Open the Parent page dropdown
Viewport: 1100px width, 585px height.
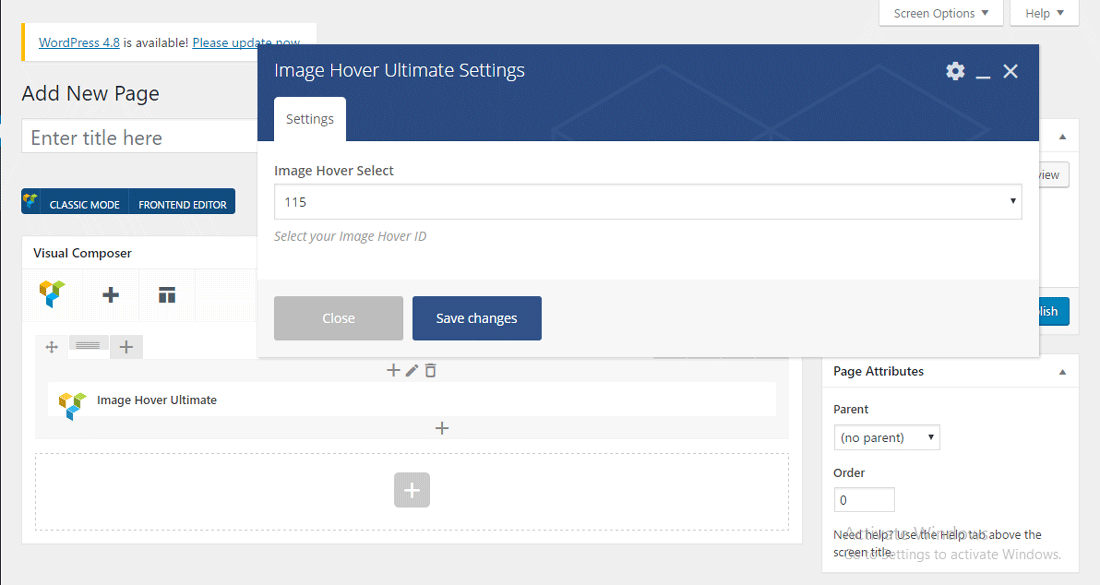pyautogui.click(x=886, y=437)
